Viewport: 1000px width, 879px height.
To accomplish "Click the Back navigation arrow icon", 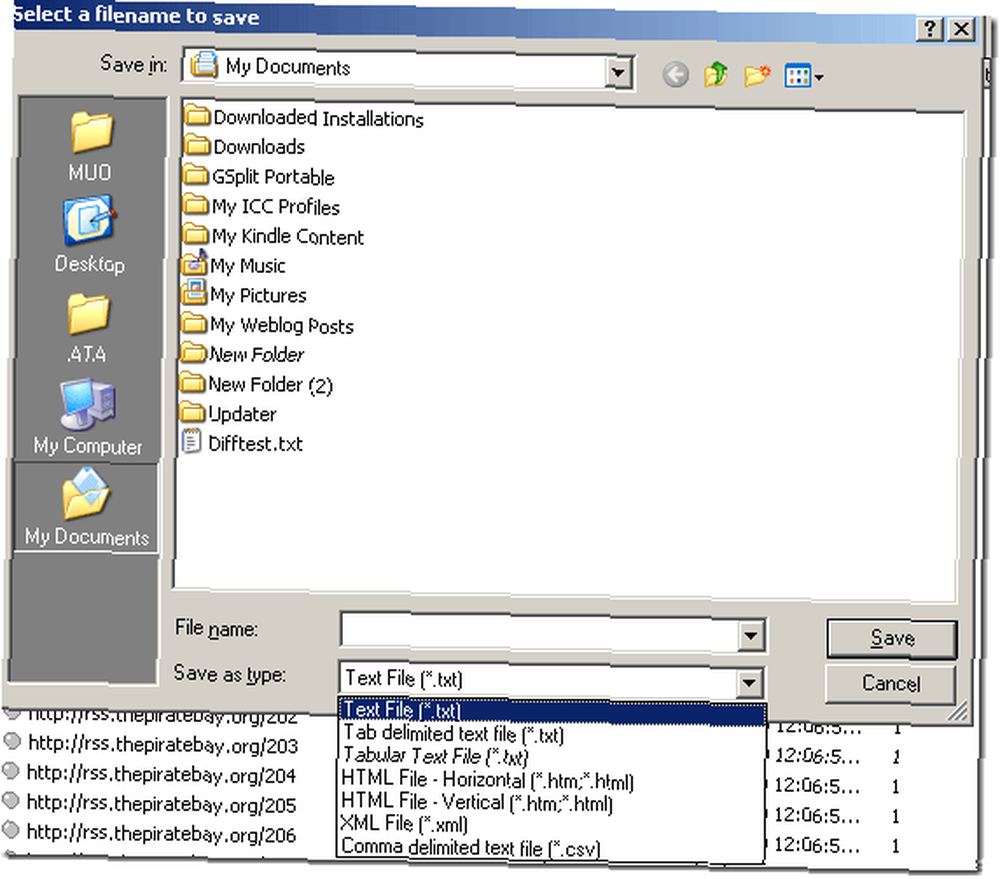I will tap(675, 75).
